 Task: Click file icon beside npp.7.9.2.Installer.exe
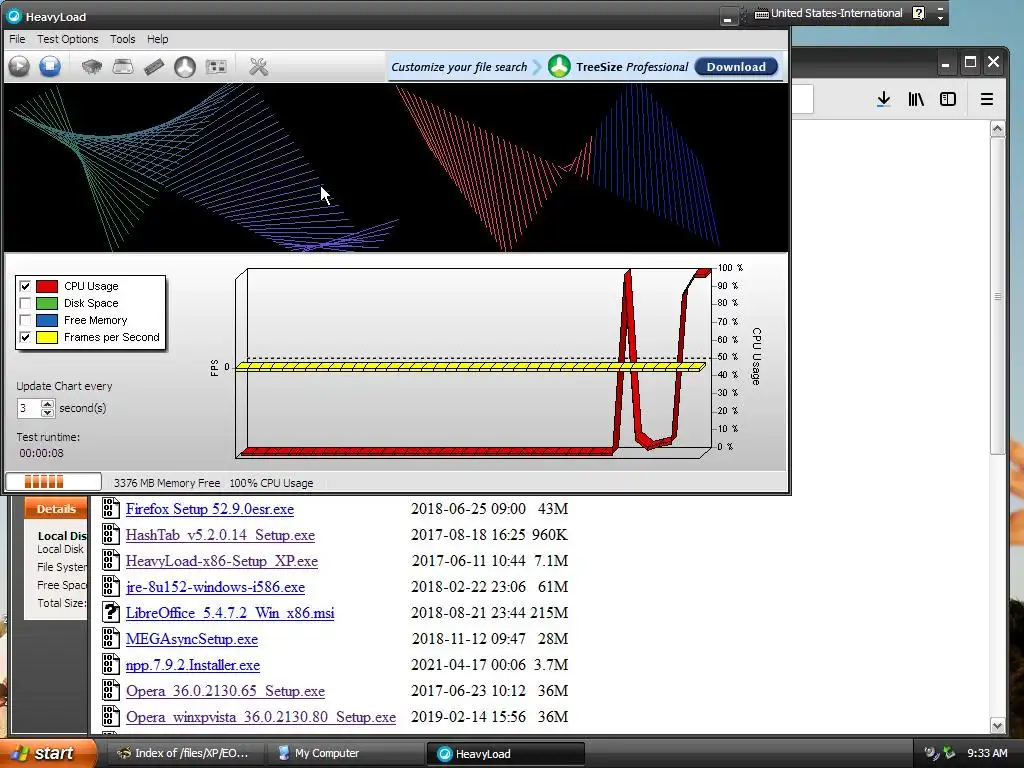point(111,664)
